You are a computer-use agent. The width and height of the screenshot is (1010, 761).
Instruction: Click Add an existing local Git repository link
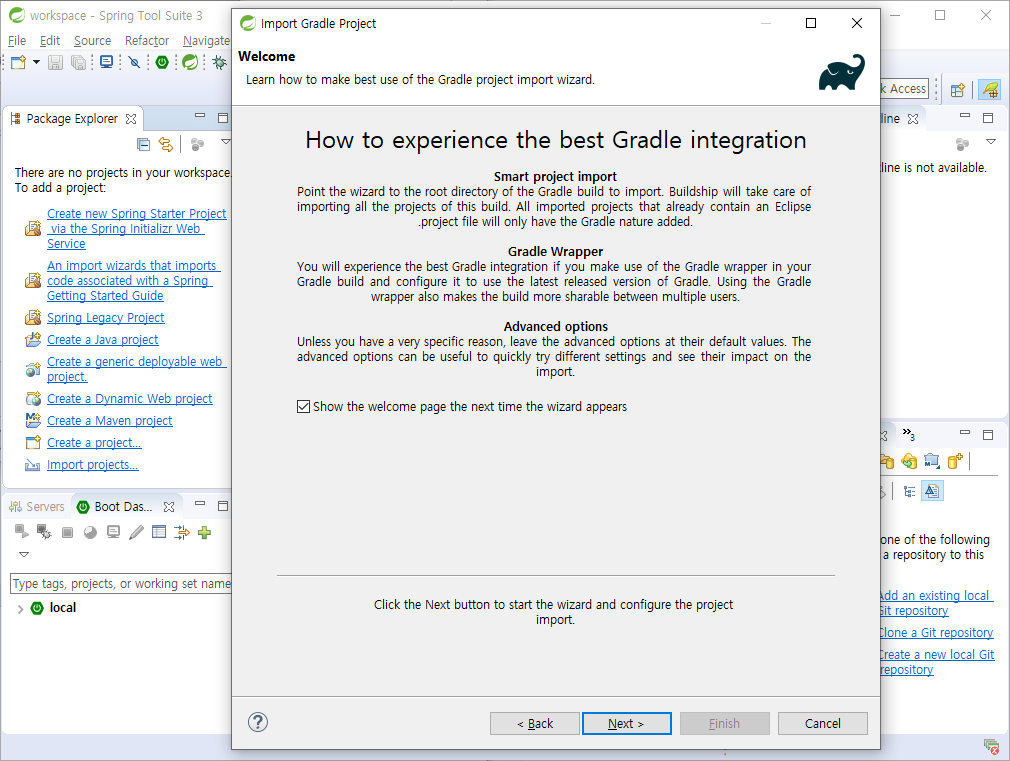click(x=937, y=603)
